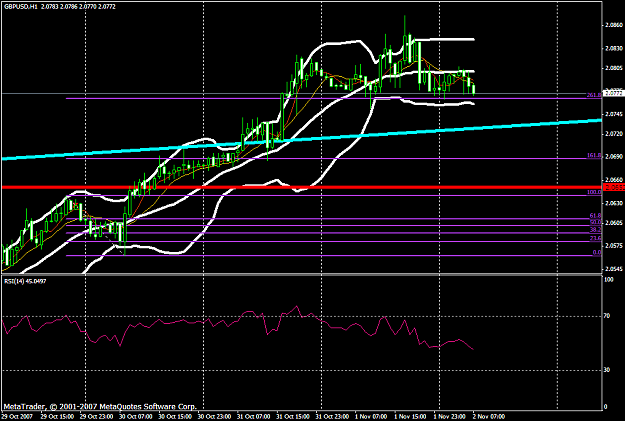Click 2.0690 on the price scale
Image resolution: width=625 pixels, height=421 pixels.
click(614, 157)
